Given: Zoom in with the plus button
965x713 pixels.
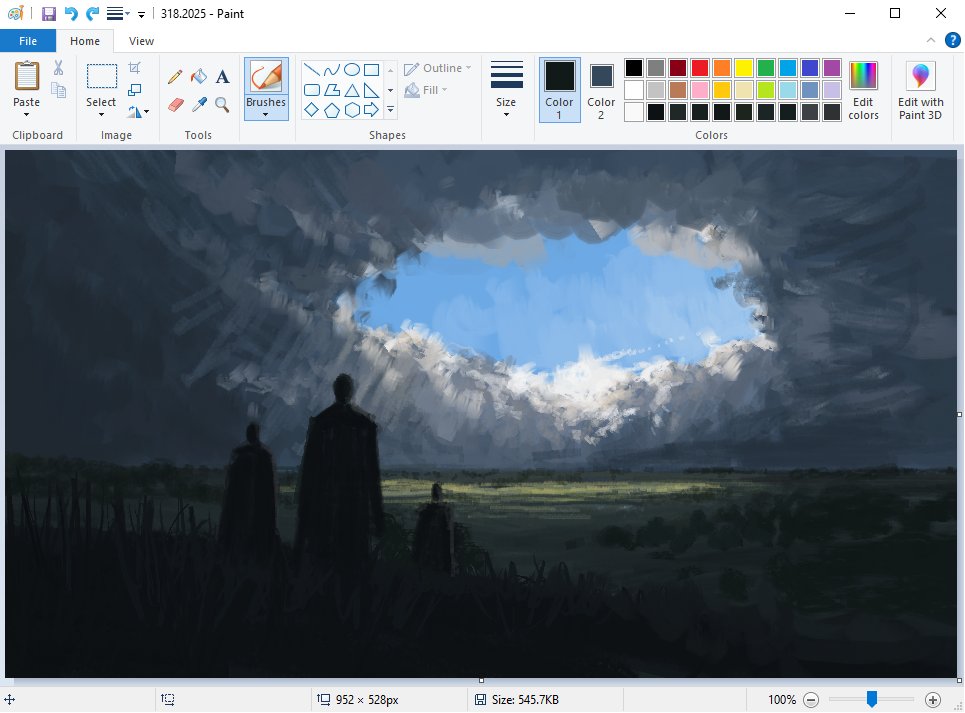Looking at the screenshot, I should pos(933,699).
